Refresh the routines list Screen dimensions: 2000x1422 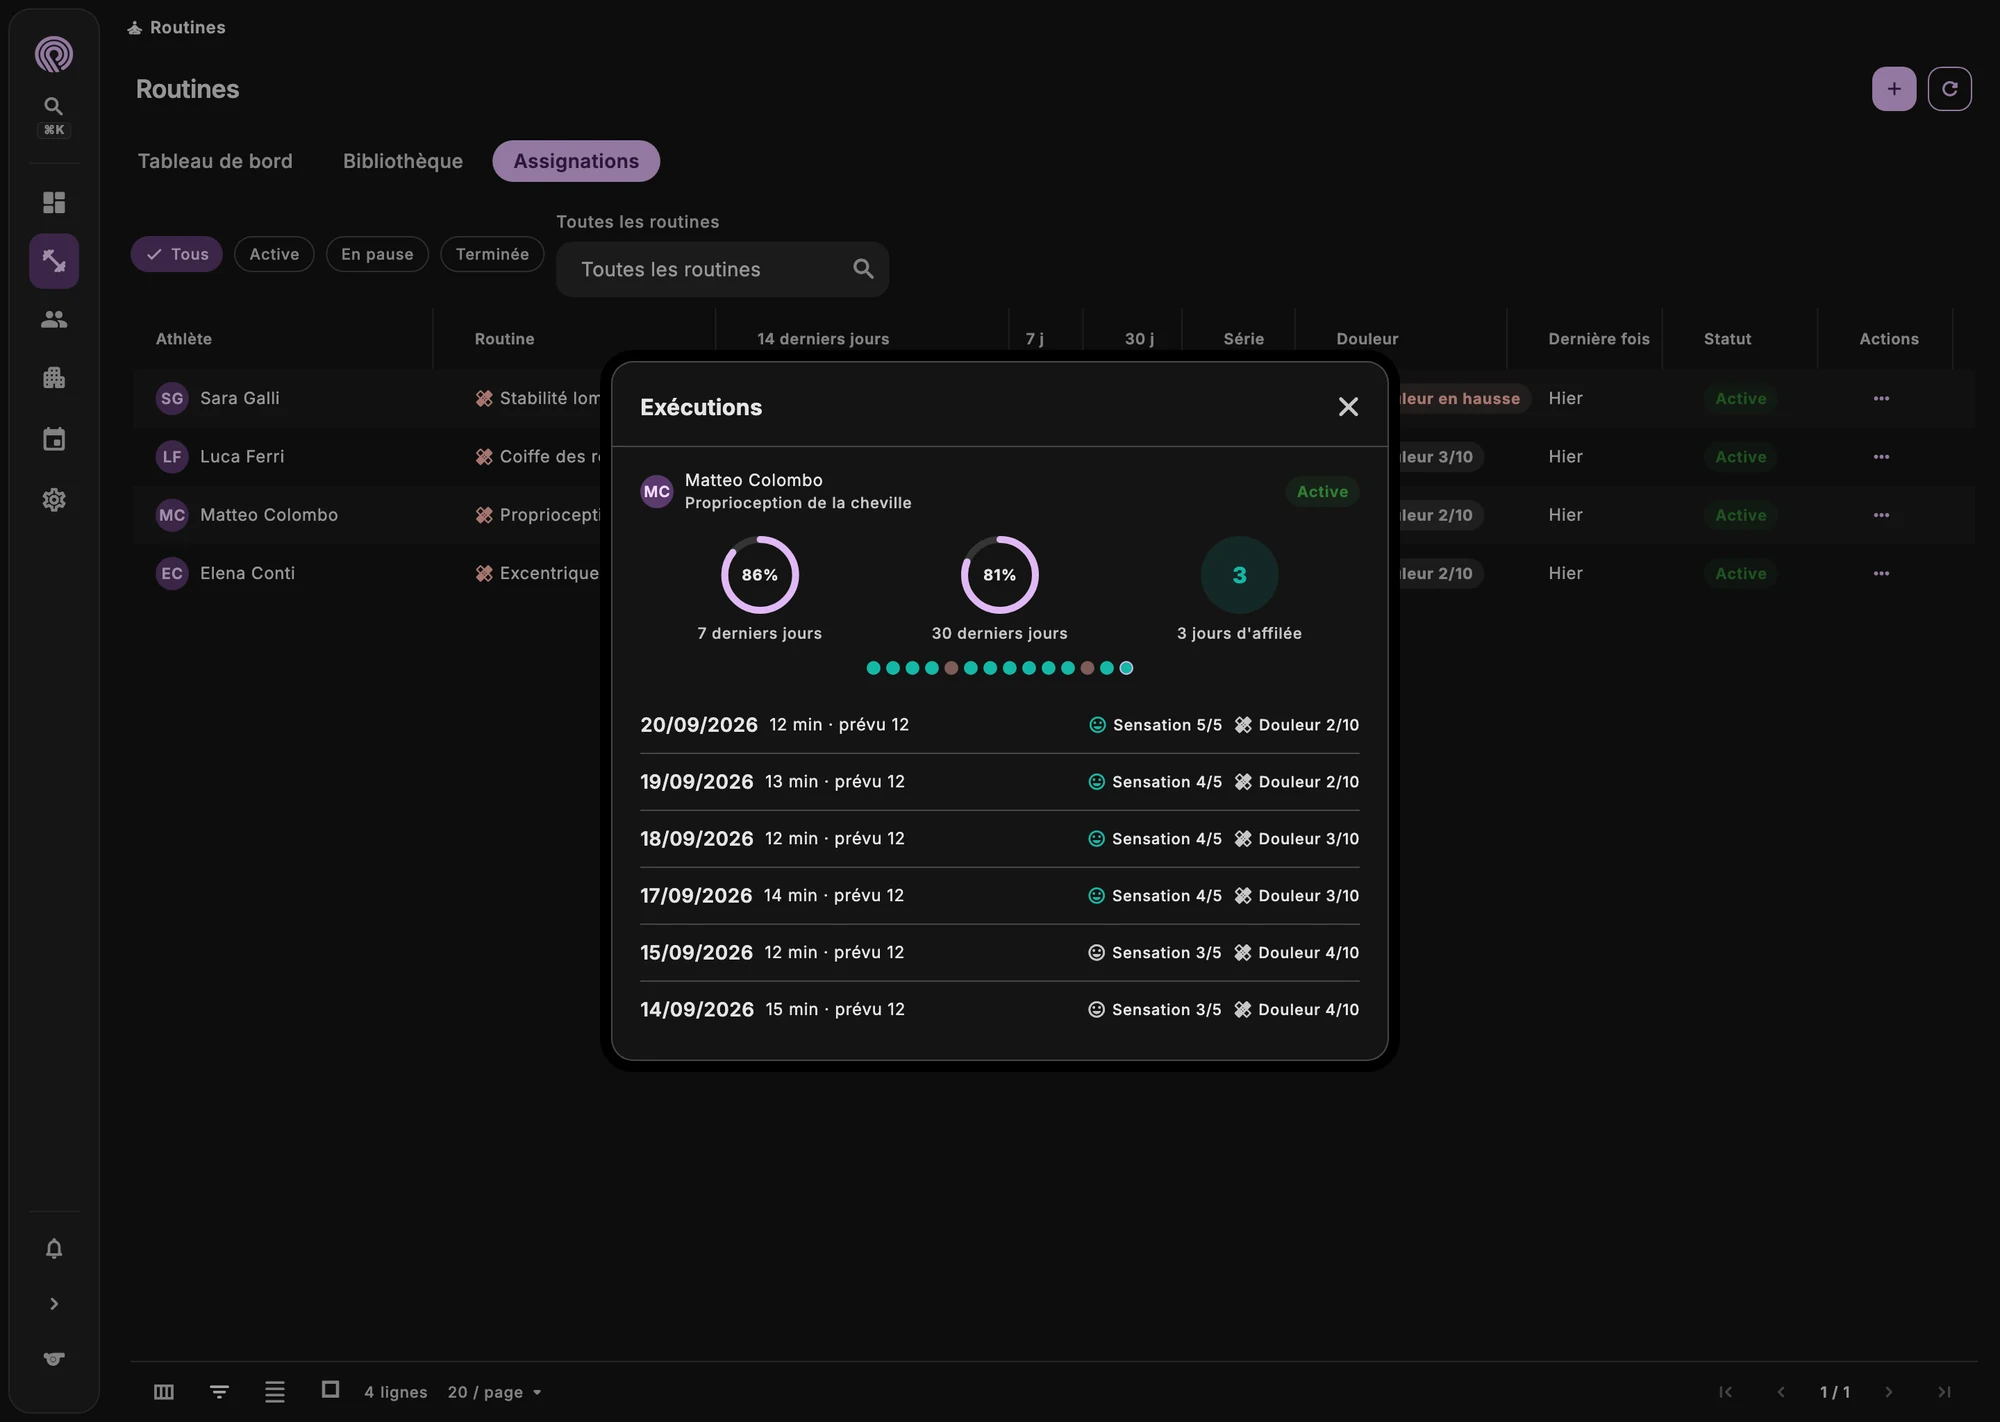pos(1950,89)
